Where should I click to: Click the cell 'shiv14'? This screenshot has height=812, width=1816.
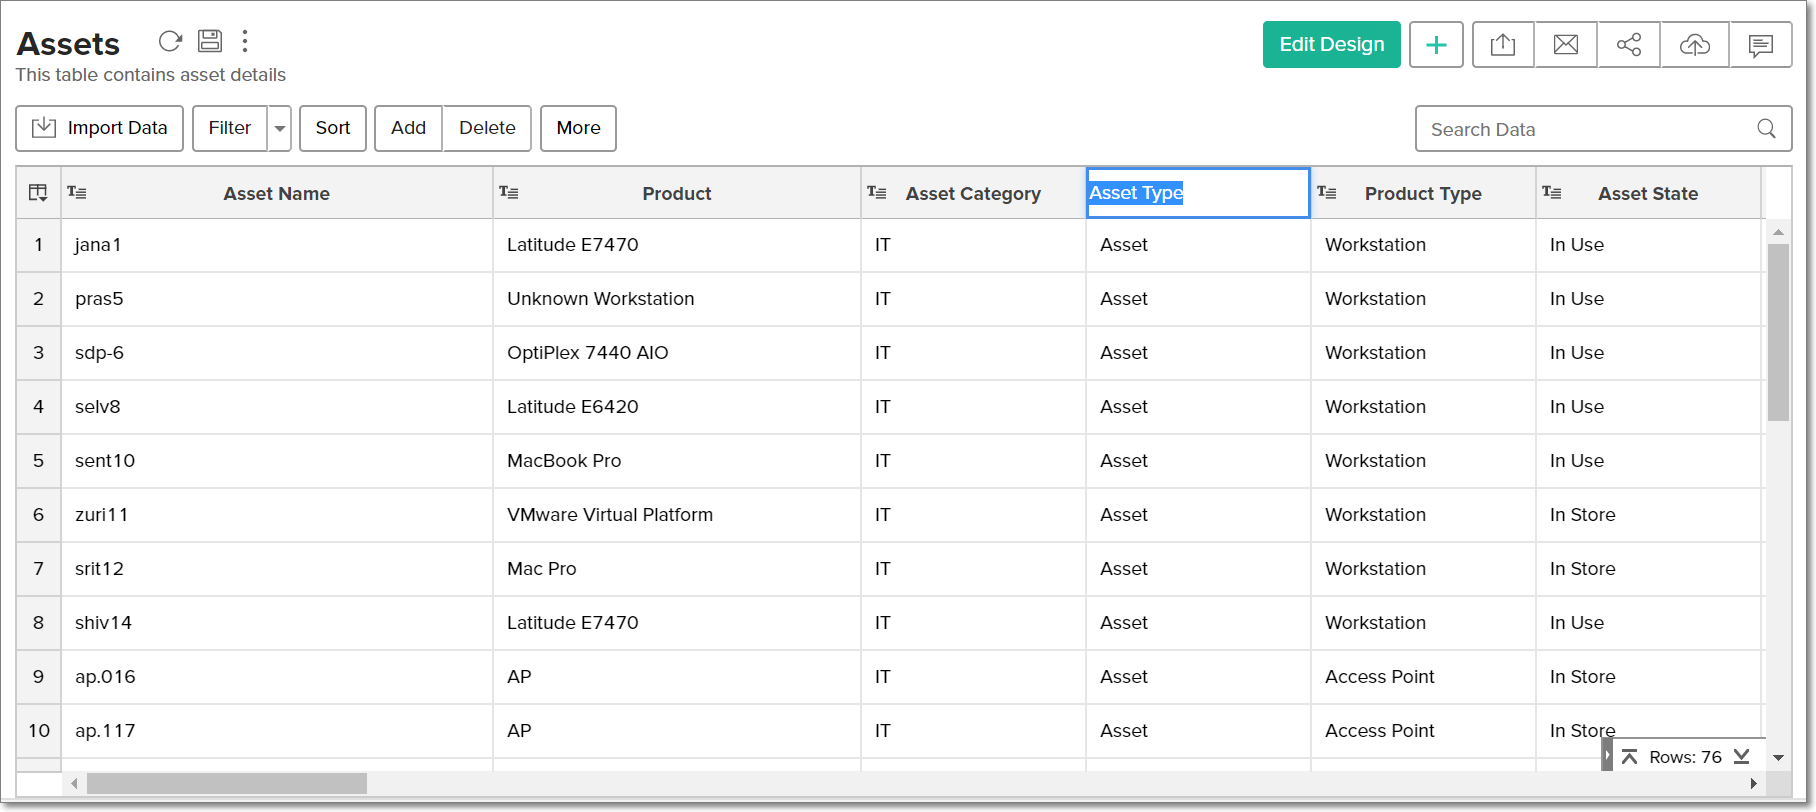click(x=277, y=623)
